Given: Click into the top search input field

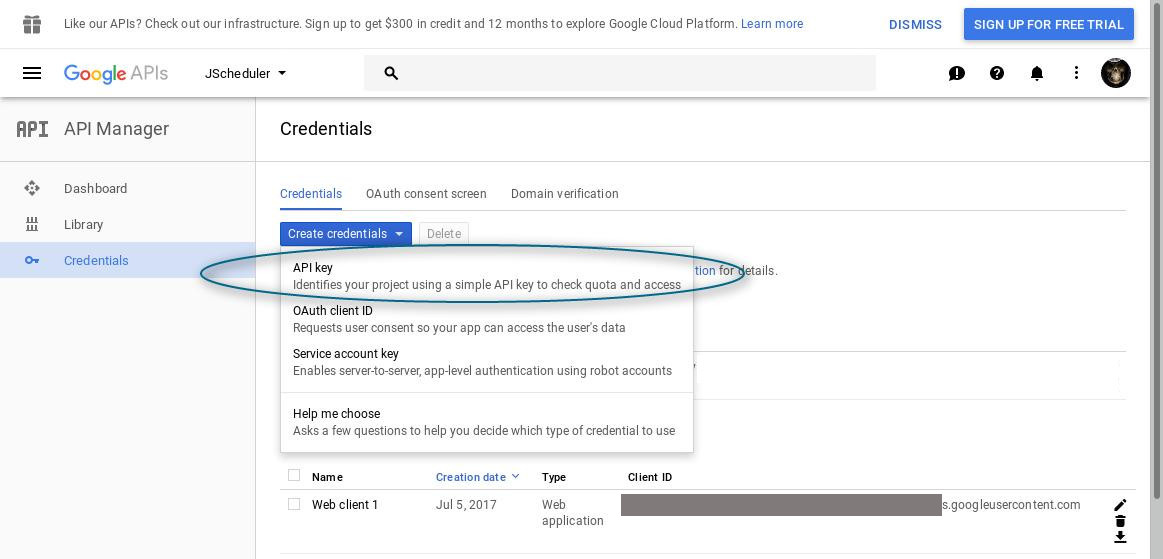Looking at the screenshot, I should click(619, 73).
